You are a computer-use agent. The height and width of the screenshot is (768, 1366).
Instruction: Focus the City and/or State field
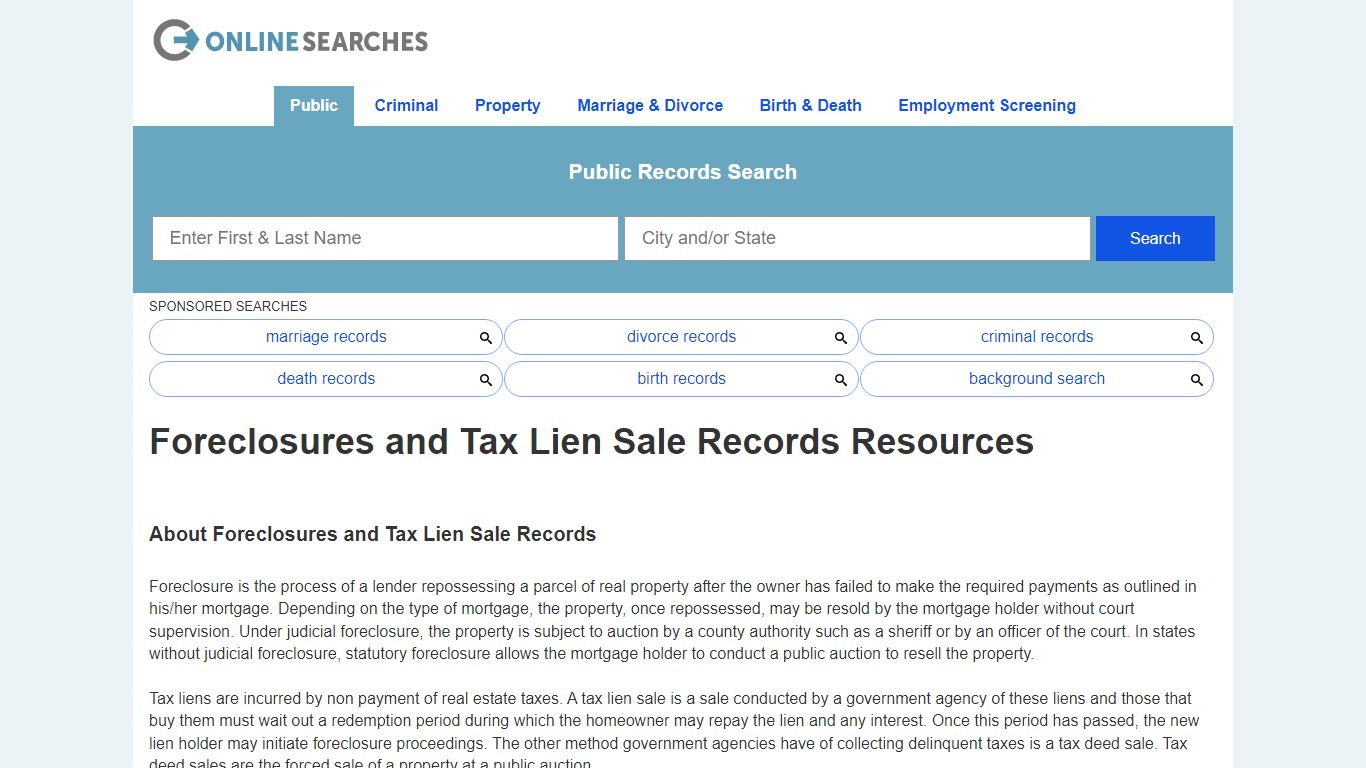coord(857,238)
